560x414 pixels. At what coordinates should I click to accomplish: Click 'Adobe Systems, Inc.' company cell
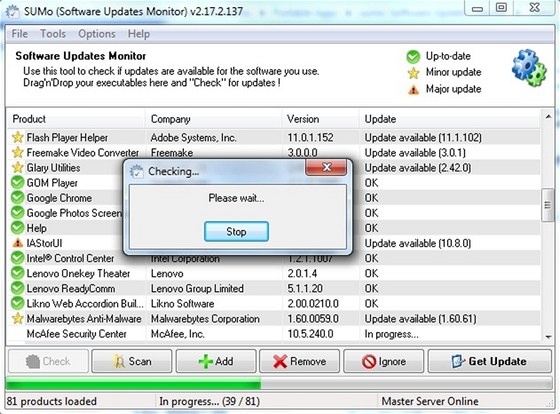(193, 138)
